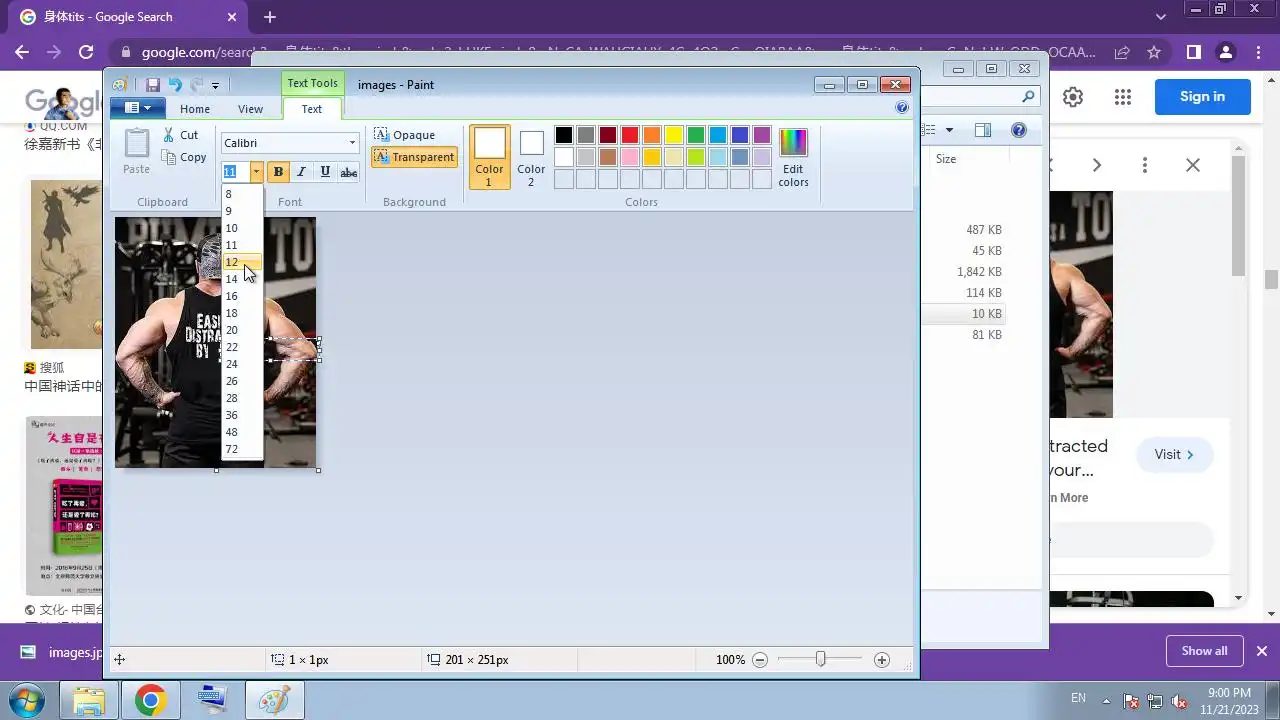Click the Explorer window search magnifier icon
This screenshot has width=1280, height=720.
click(x=1028, y=97)
